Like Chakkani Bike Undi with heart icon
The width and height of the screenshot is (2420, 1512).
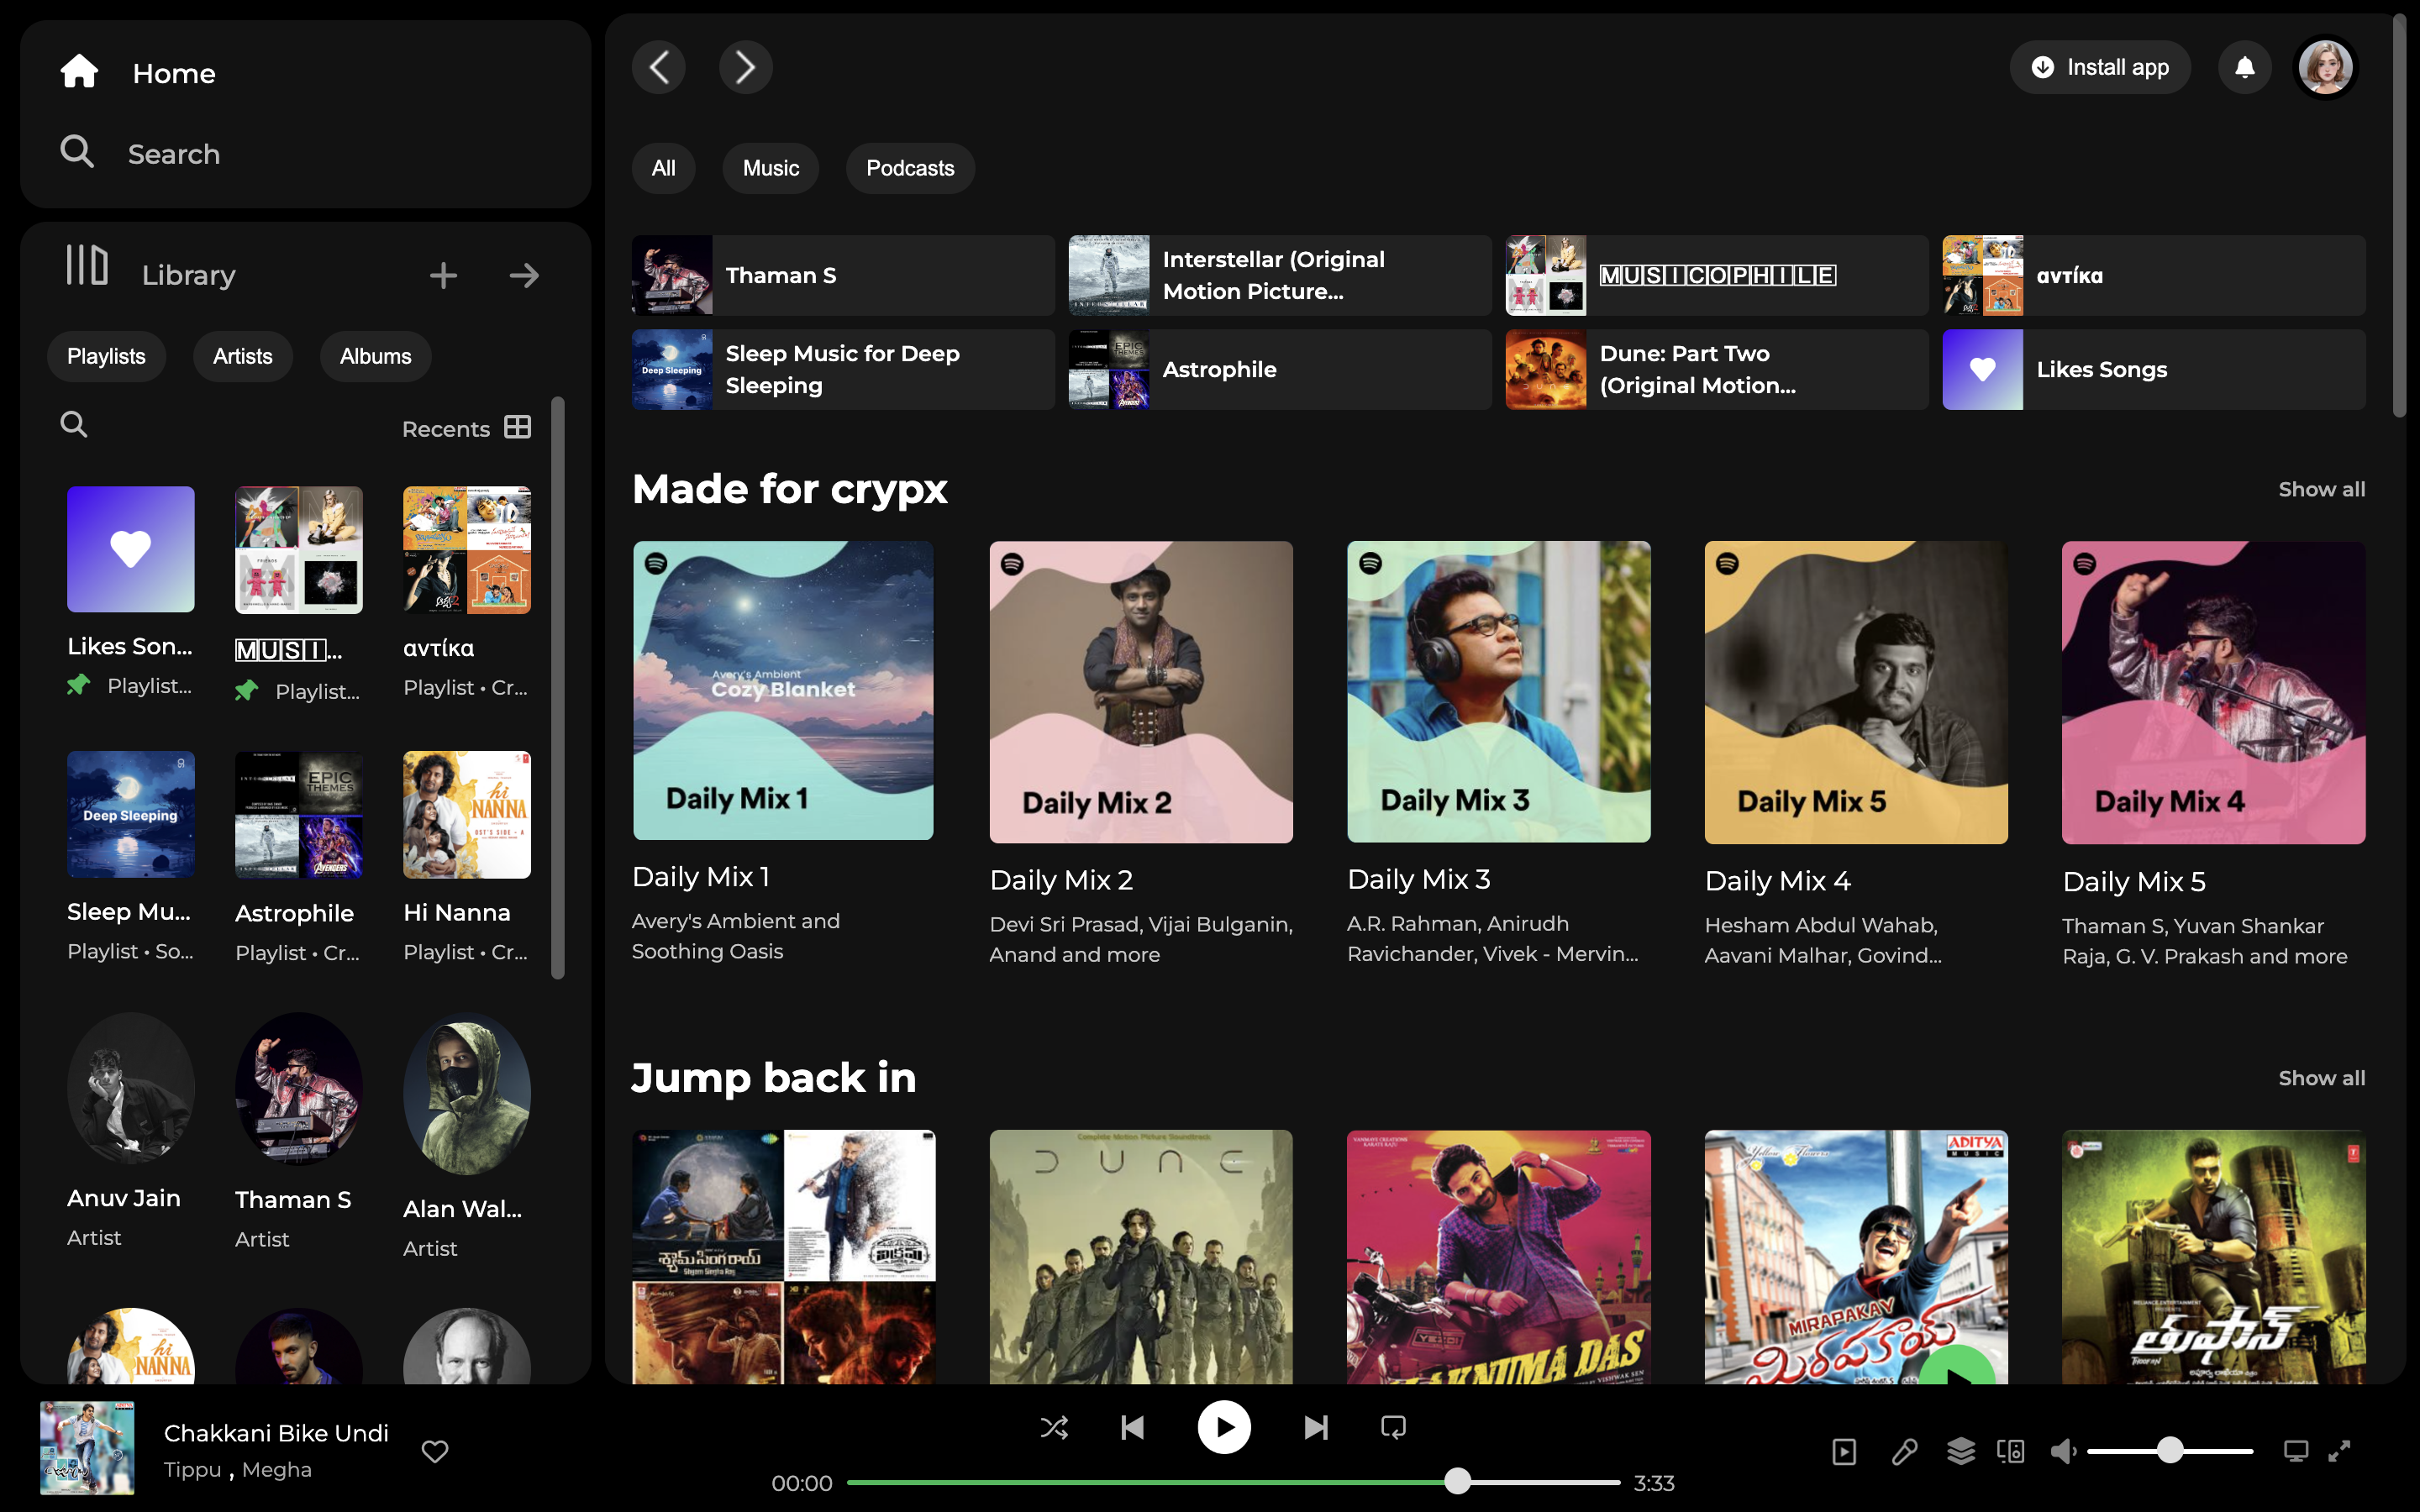(435, 1451)
